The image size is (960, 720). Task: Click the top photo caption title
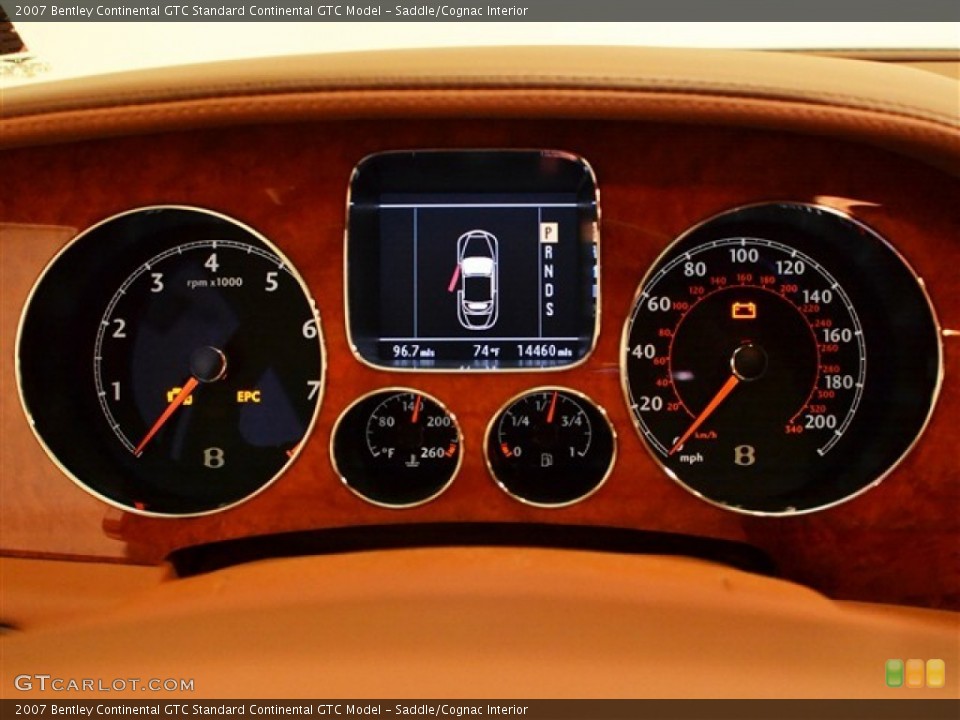271,10
